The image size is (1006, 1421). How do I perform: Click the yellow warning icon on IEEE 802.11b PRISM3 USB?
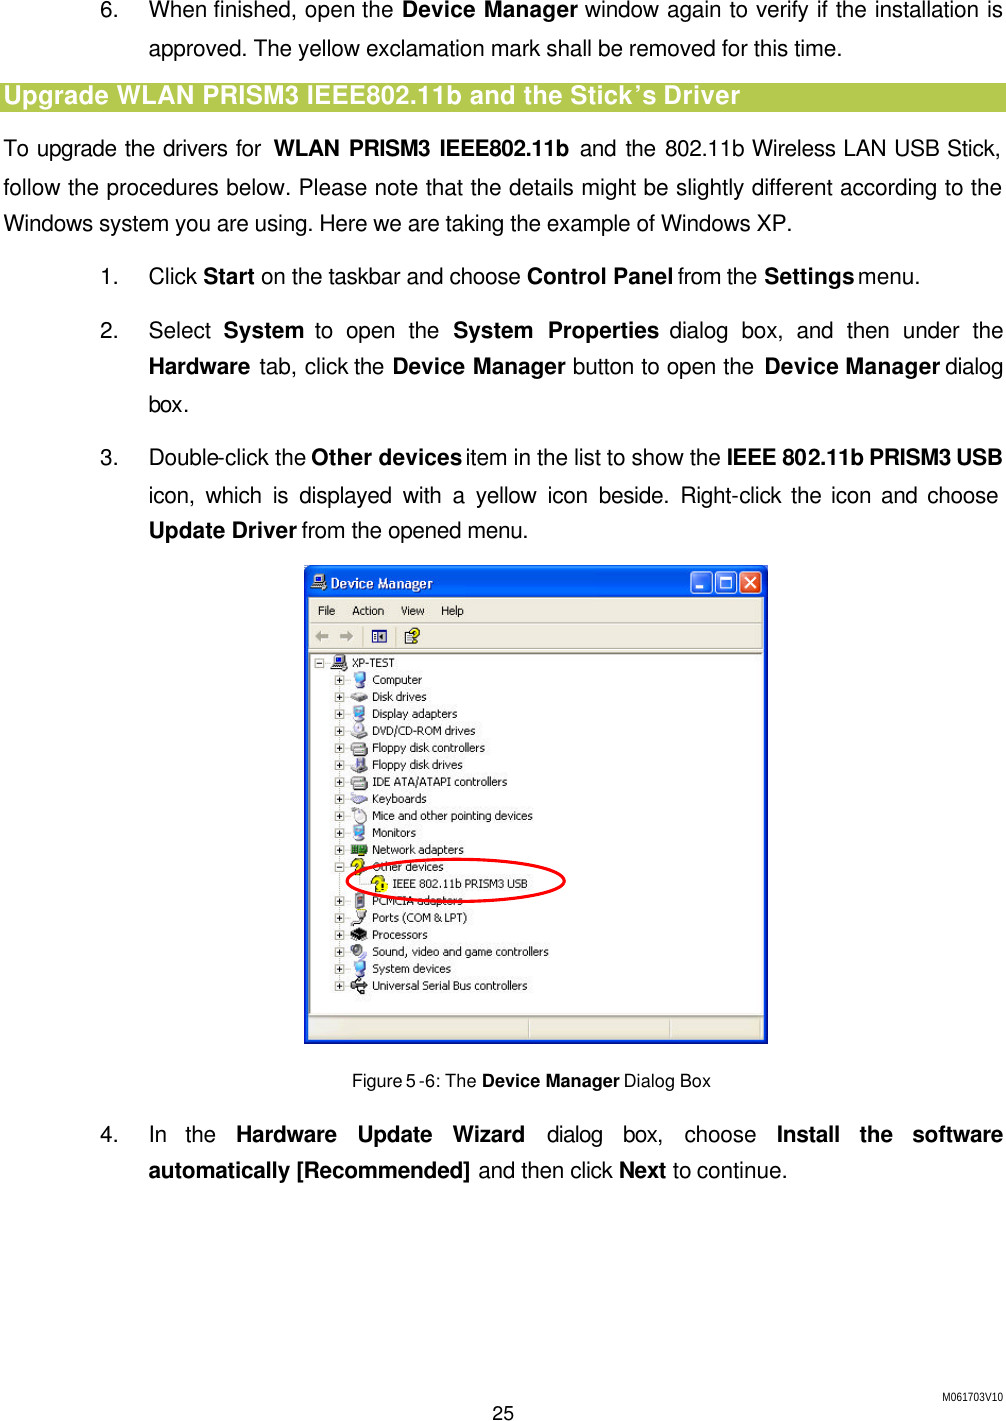coord(380,885)
